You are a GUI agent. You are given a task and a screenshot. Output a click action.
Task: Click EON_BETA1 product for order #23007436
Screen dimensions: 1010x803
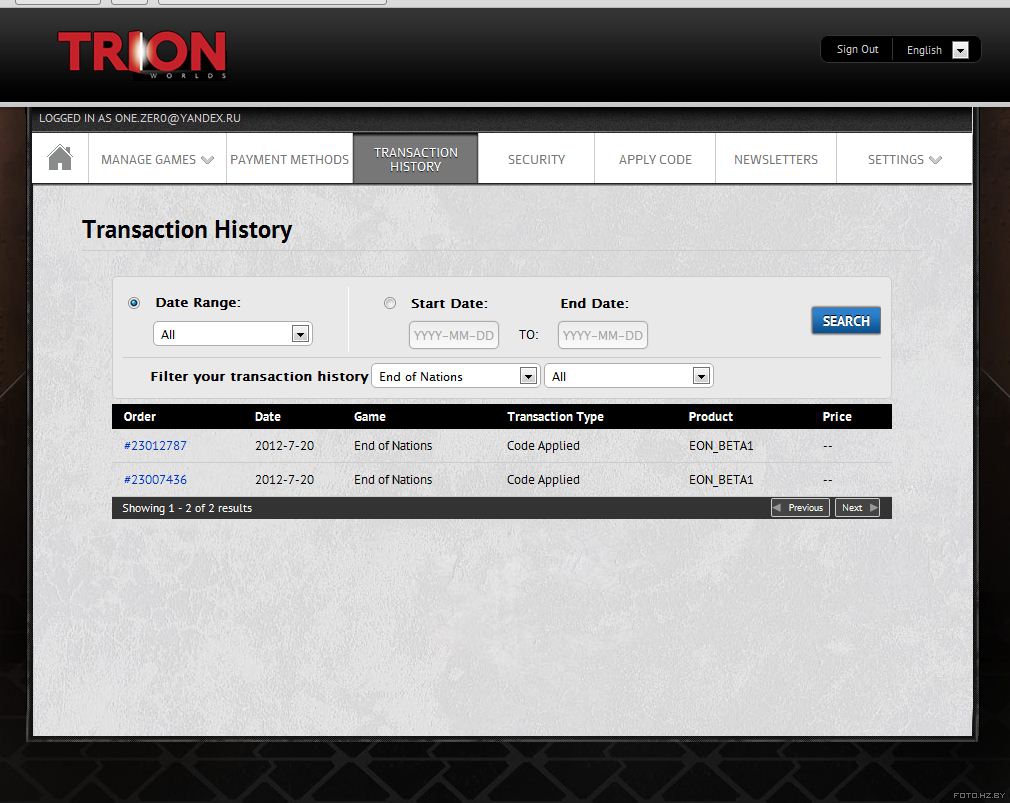coord(721,480)
